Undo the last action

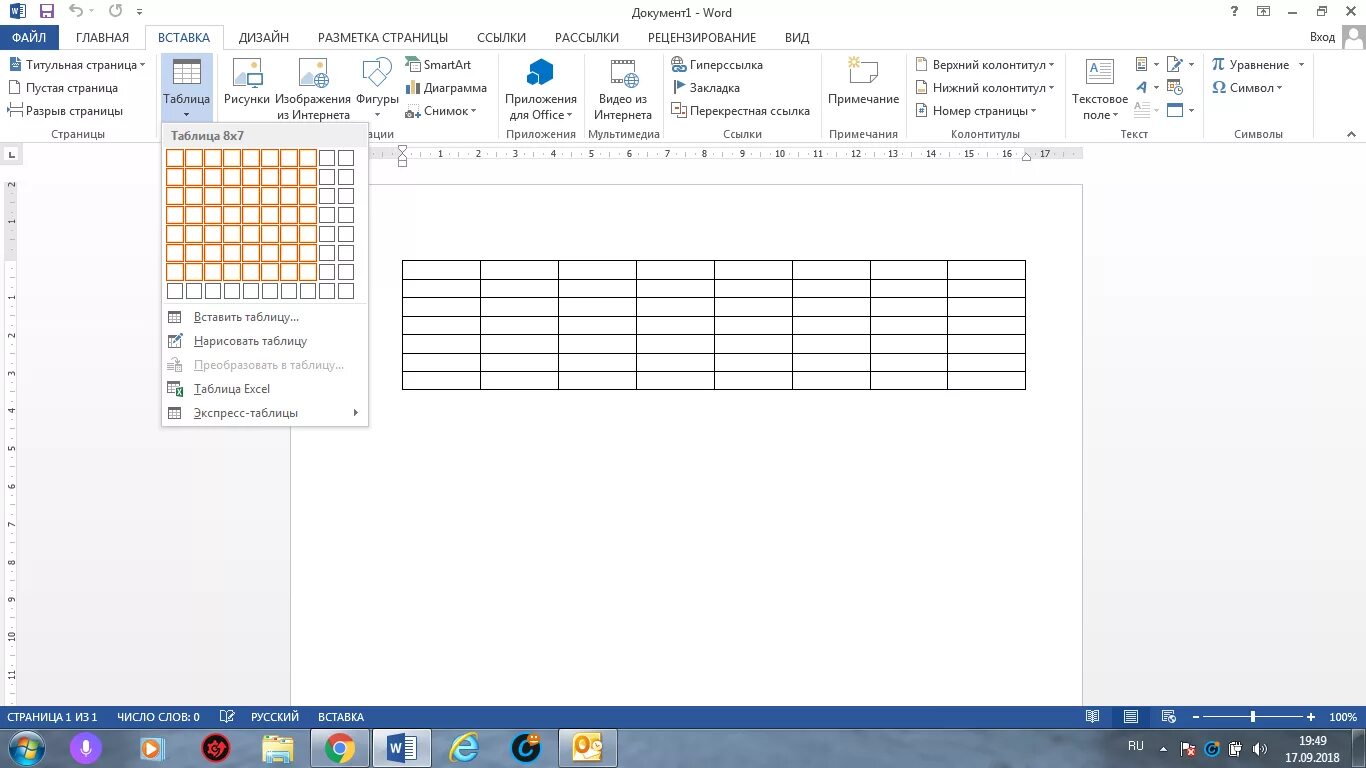pyautogui.click(x=76, y=12)
